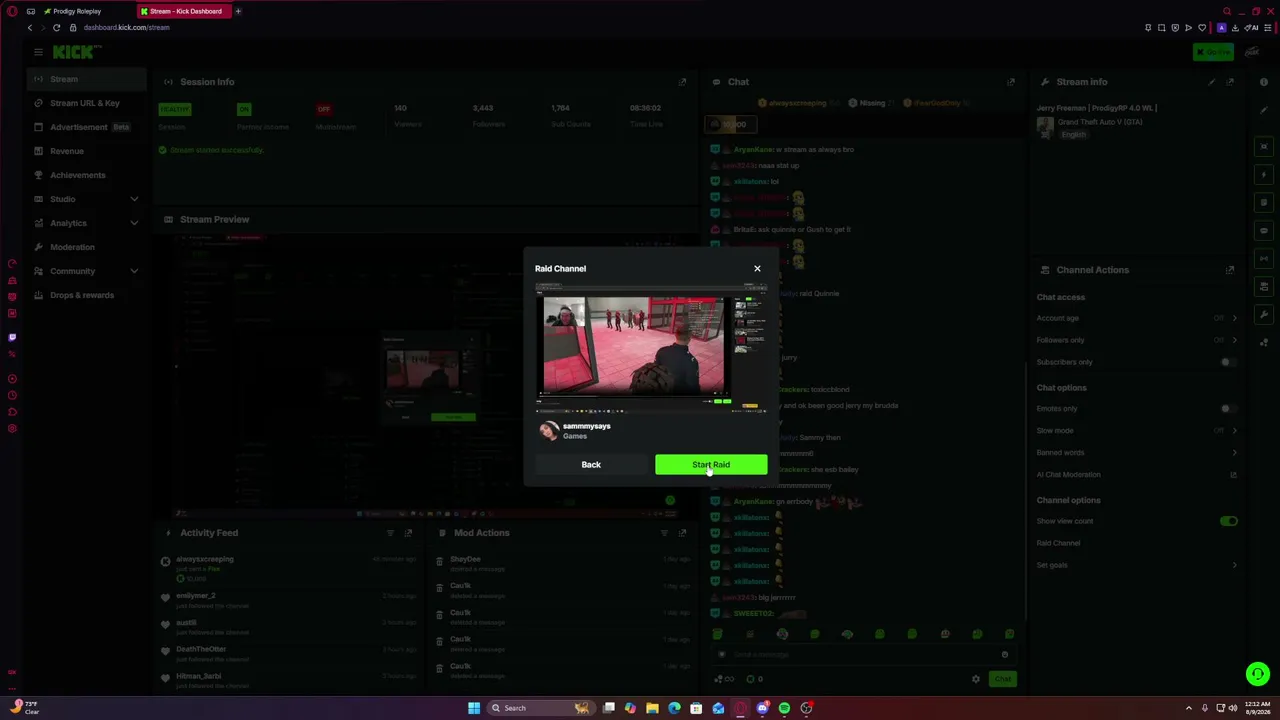
Task: Select the Stream - Kick Dashboard tab
Action: pos(183,11)
